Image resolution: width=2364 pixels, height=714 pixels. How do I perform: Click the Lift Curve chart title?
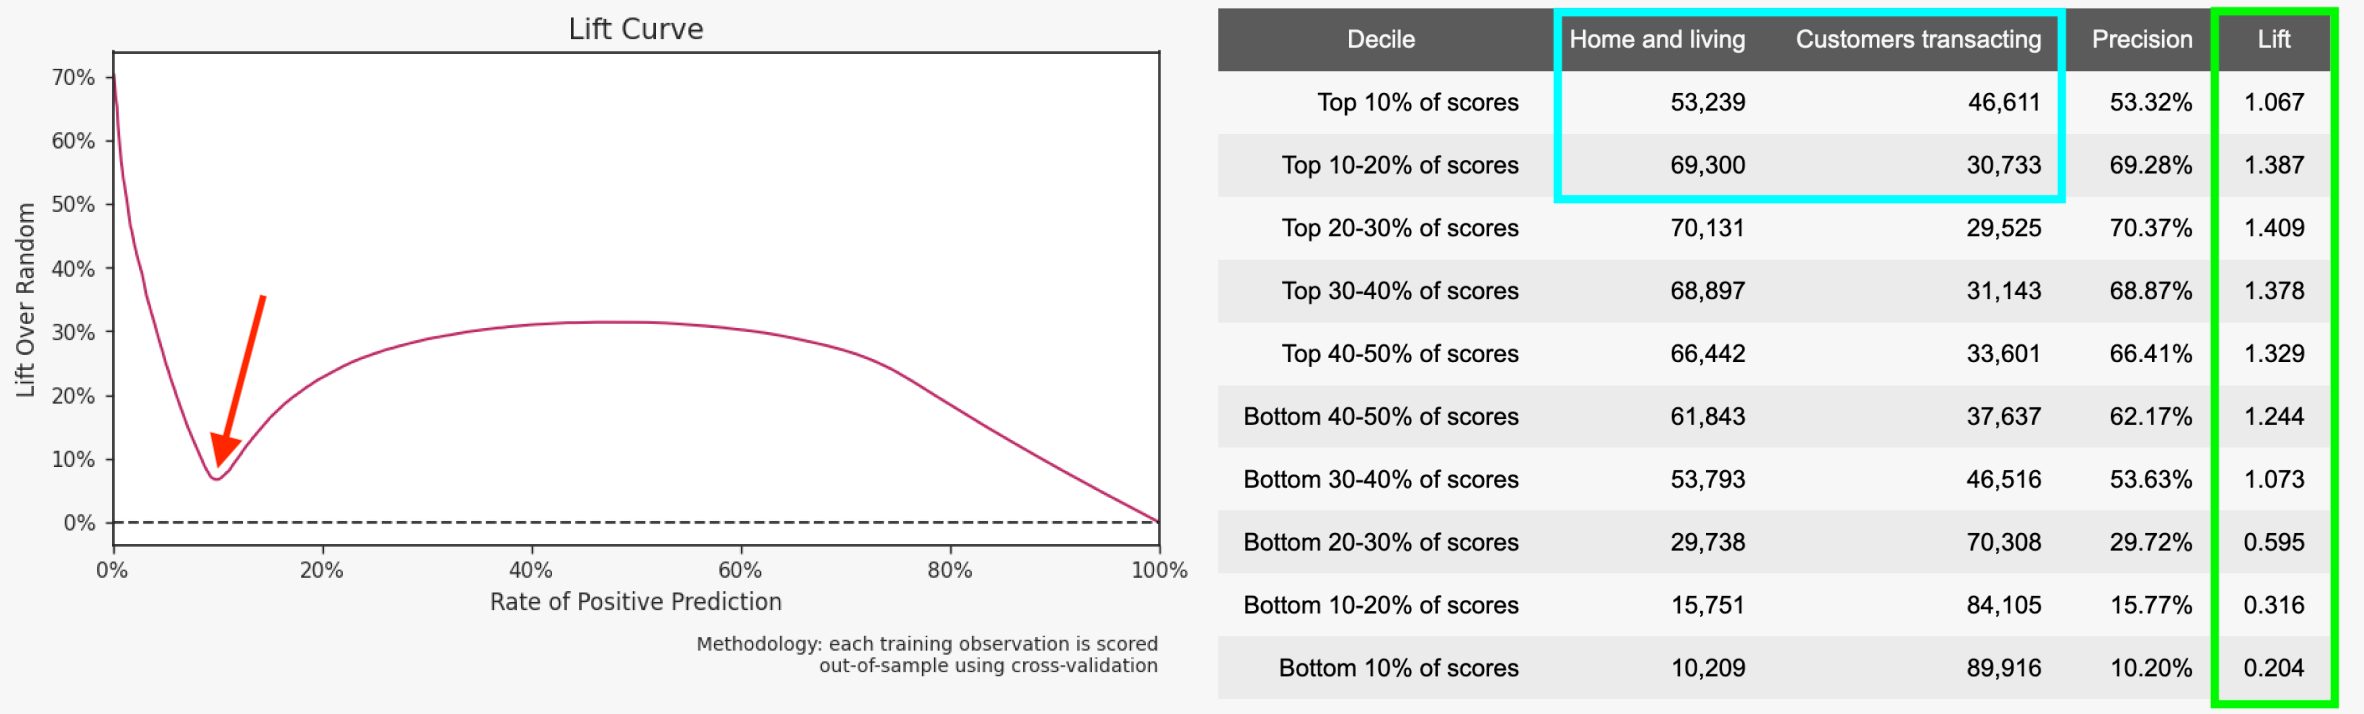coord(636,29)
